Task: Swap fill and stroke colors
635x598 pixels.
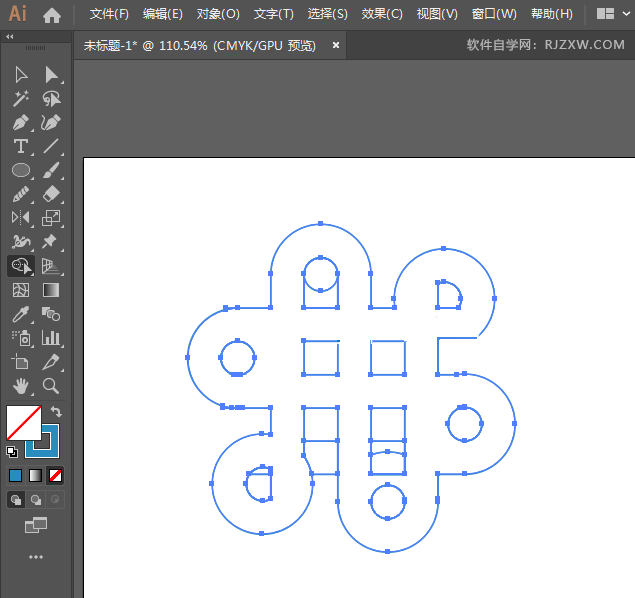Action: point(56,411)
